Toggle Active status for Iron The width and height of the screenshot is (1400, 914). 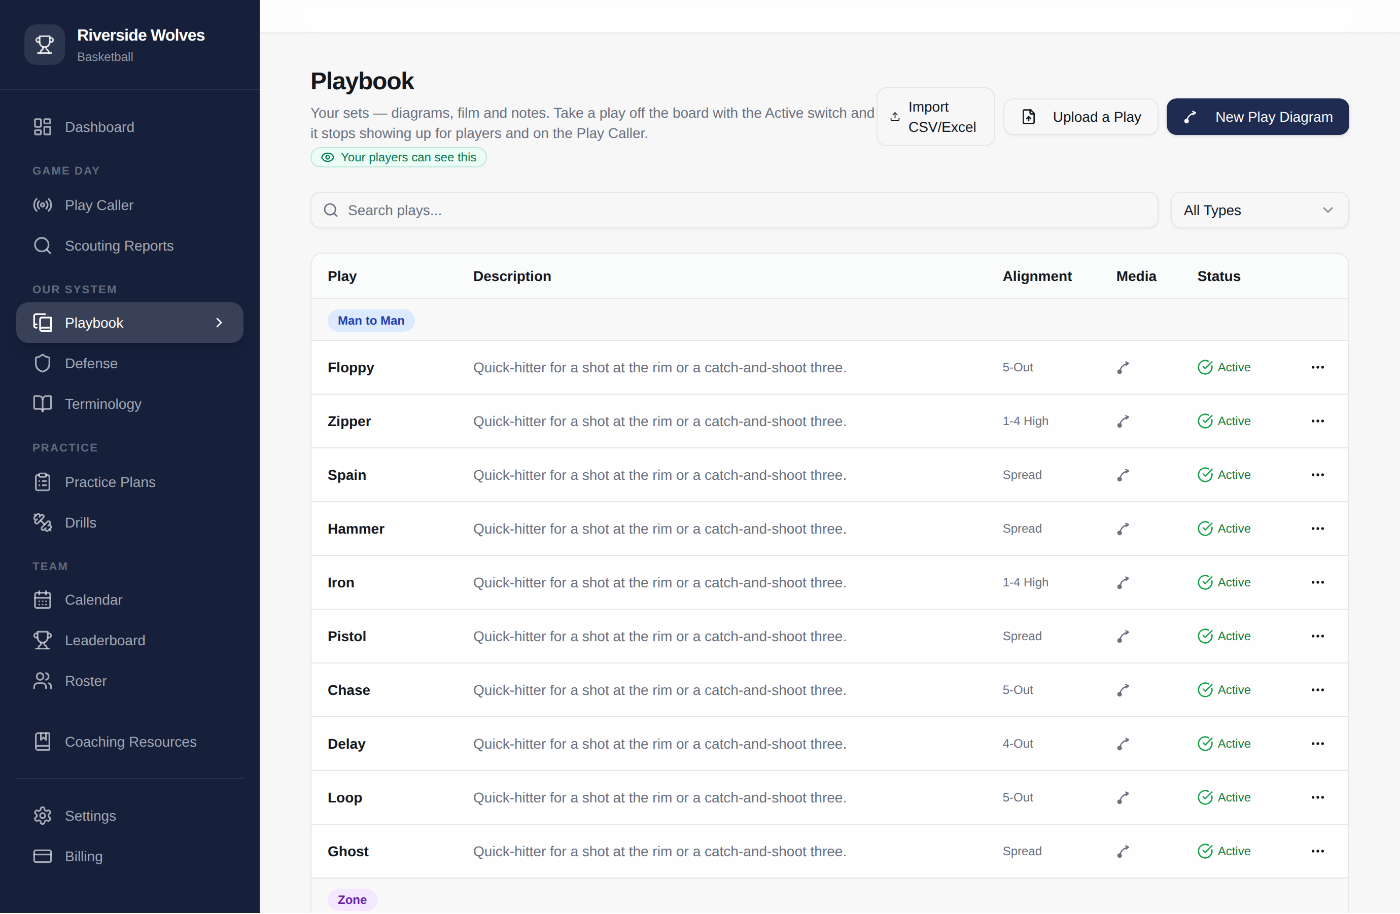click(x=1224, y=583)
